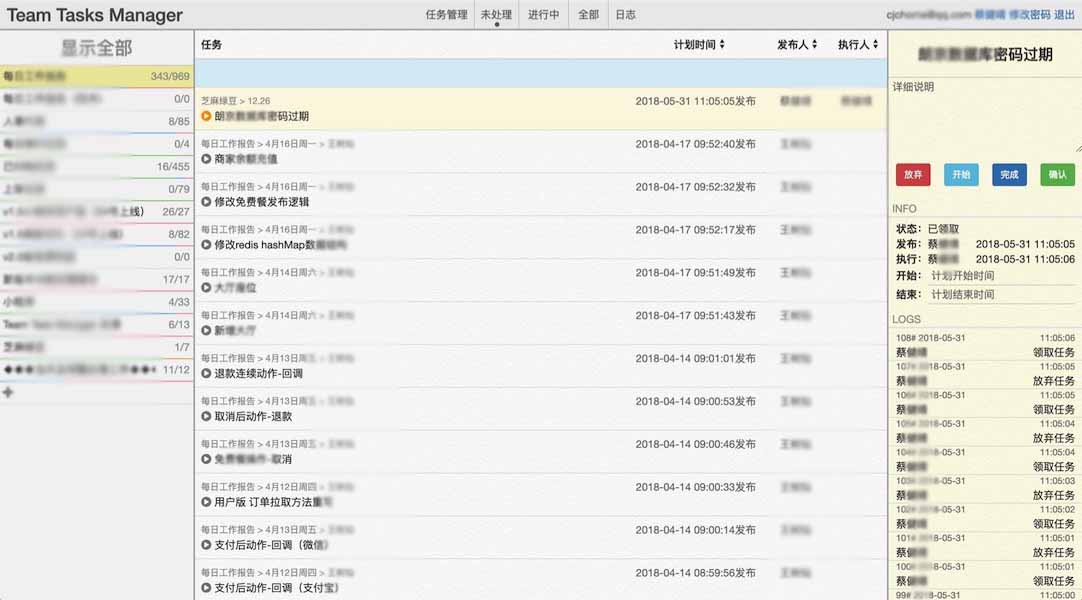
Task: Click the play icon beside 退款连续动作-回调
Action: [206, 374]
